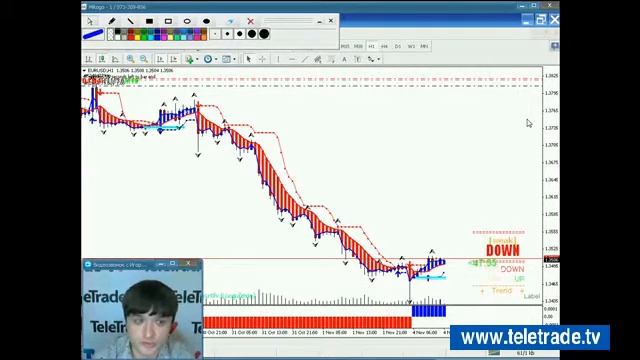
Task: Select the outlined rectangle shape tool
Action: pos(168,21)
